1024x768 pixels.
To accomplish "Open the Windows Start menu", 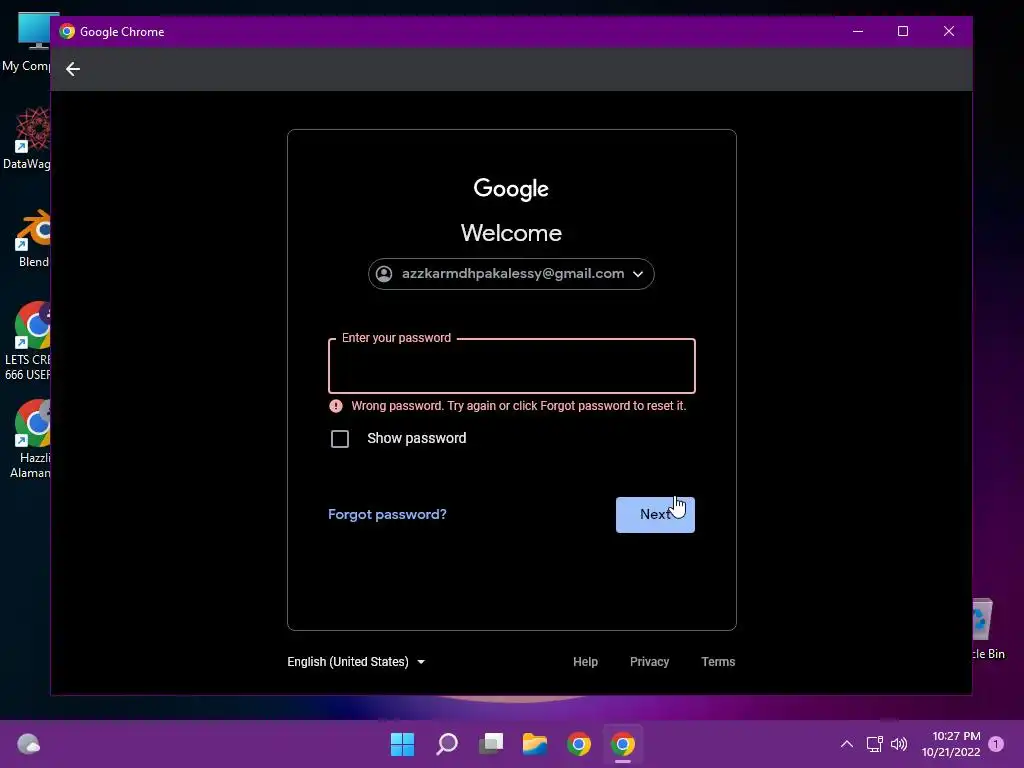I will tap(402, 744).
